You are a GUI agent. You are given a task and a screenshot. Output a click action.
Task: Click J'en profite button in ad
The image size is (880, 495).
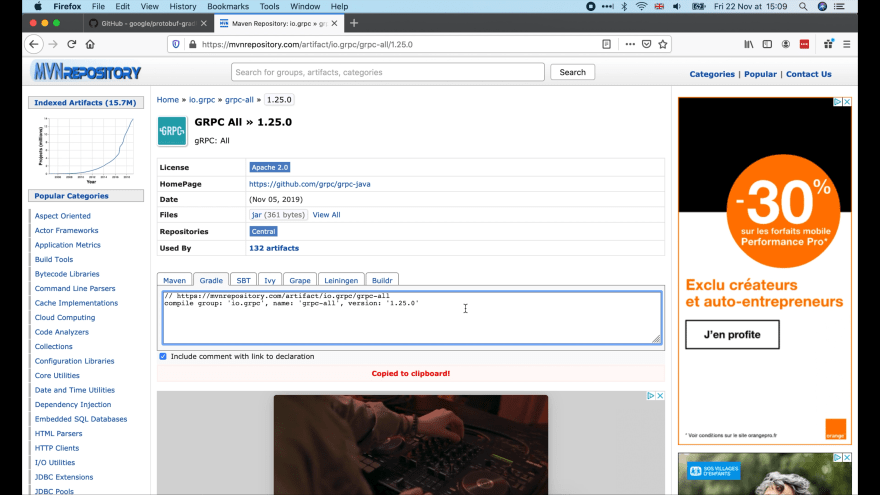click(x=732, y=334)
